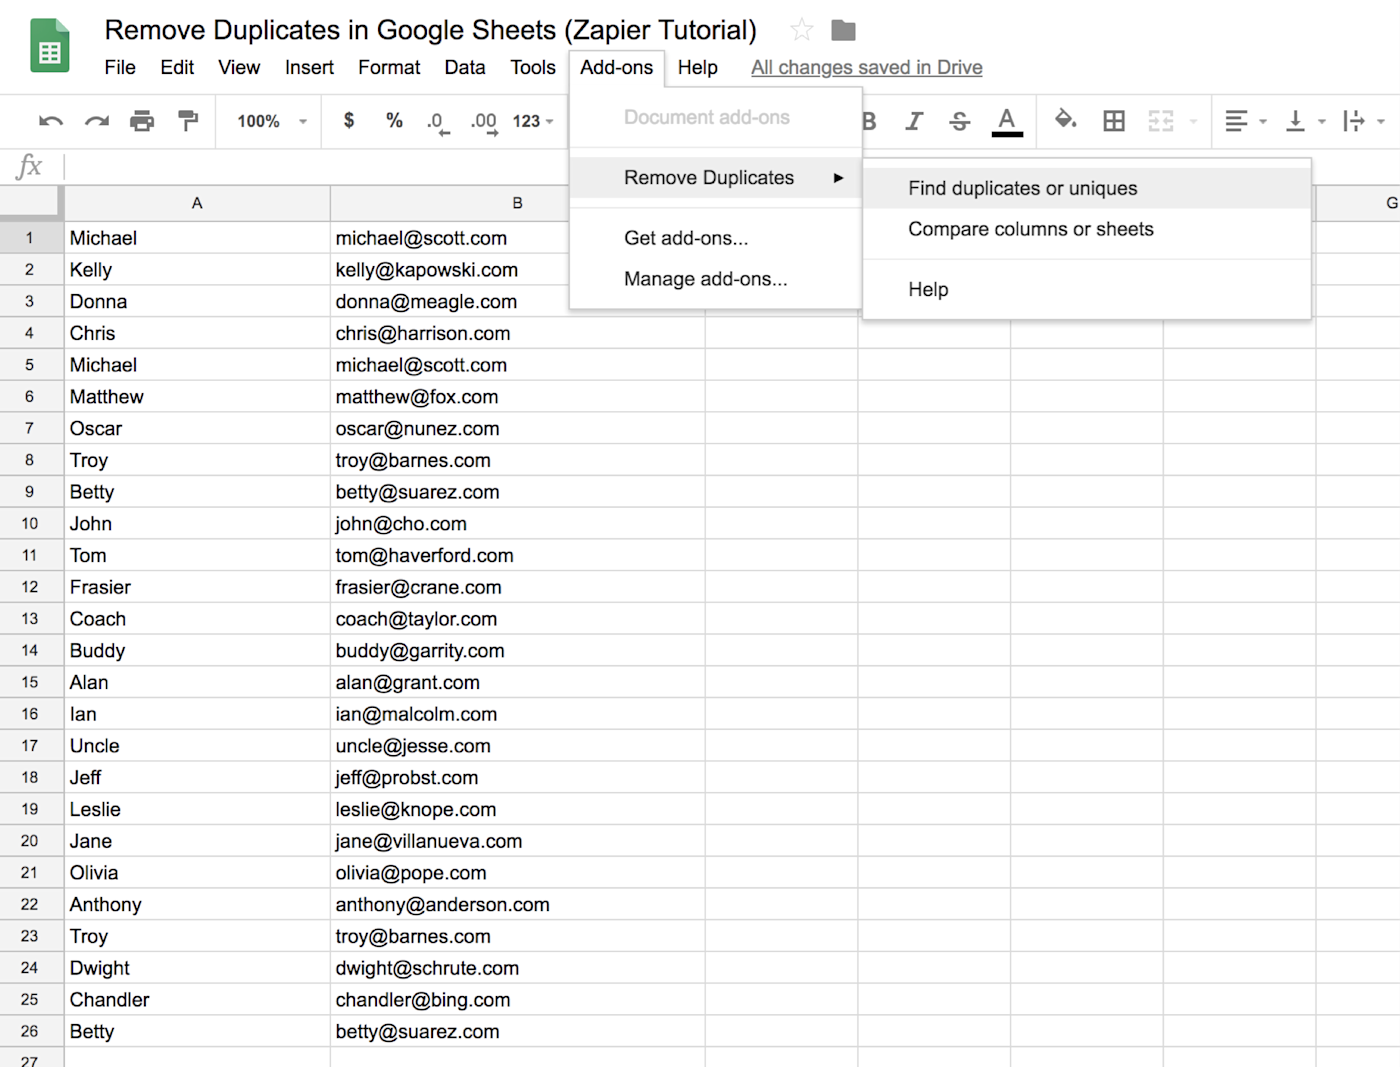The image size is (1400, 1067).
Task: Open the Data menu
Action: click(465, 67)
